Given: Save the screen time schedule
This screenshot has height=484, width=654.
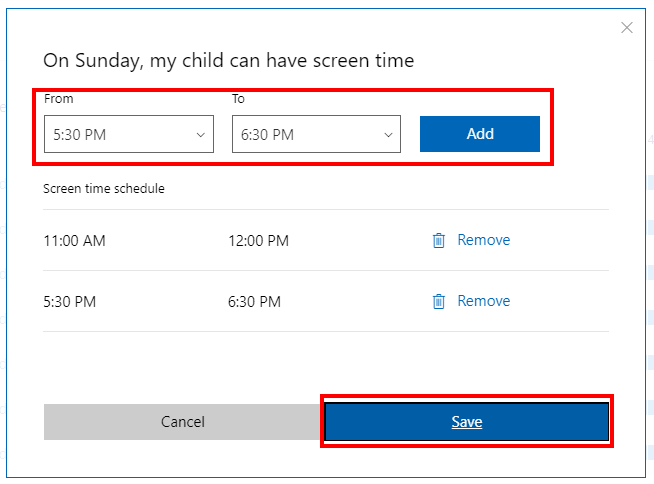Looking at the screenshot, I should point(467,422).
